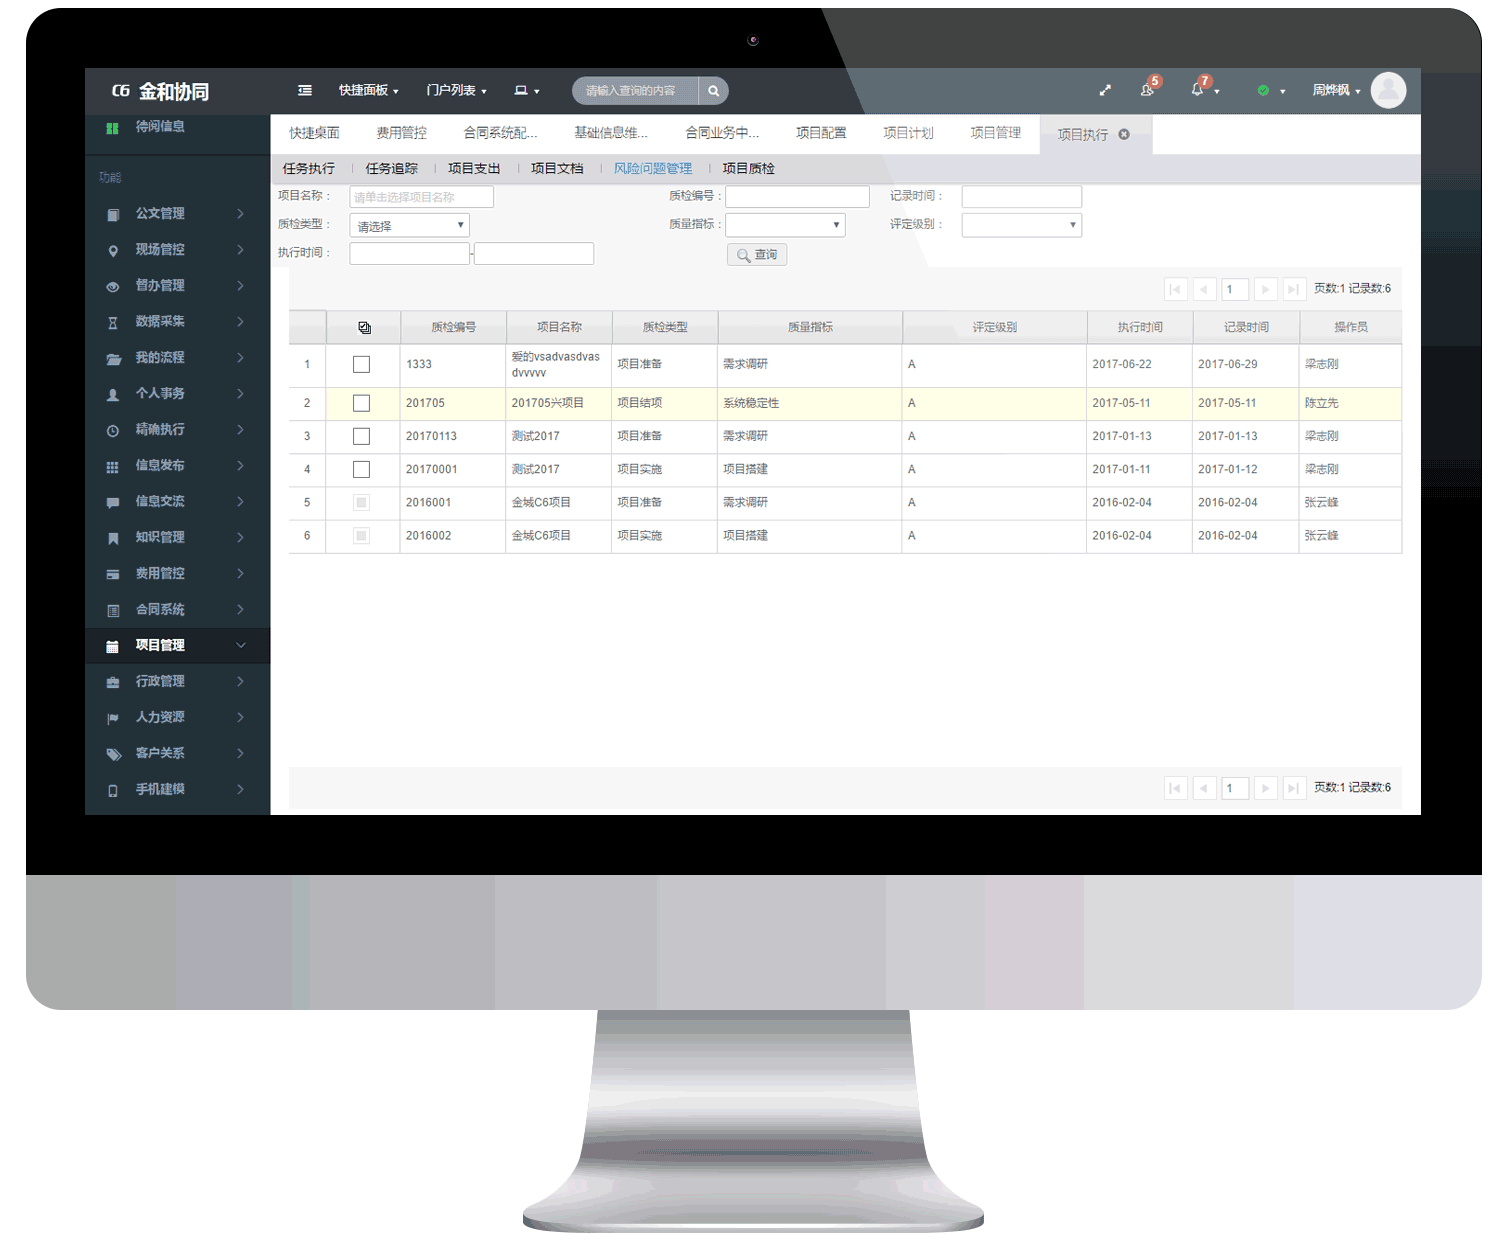Click the 精确执行 clock icon
The image size is (1500, 1260).
click(x=113, y=430)
